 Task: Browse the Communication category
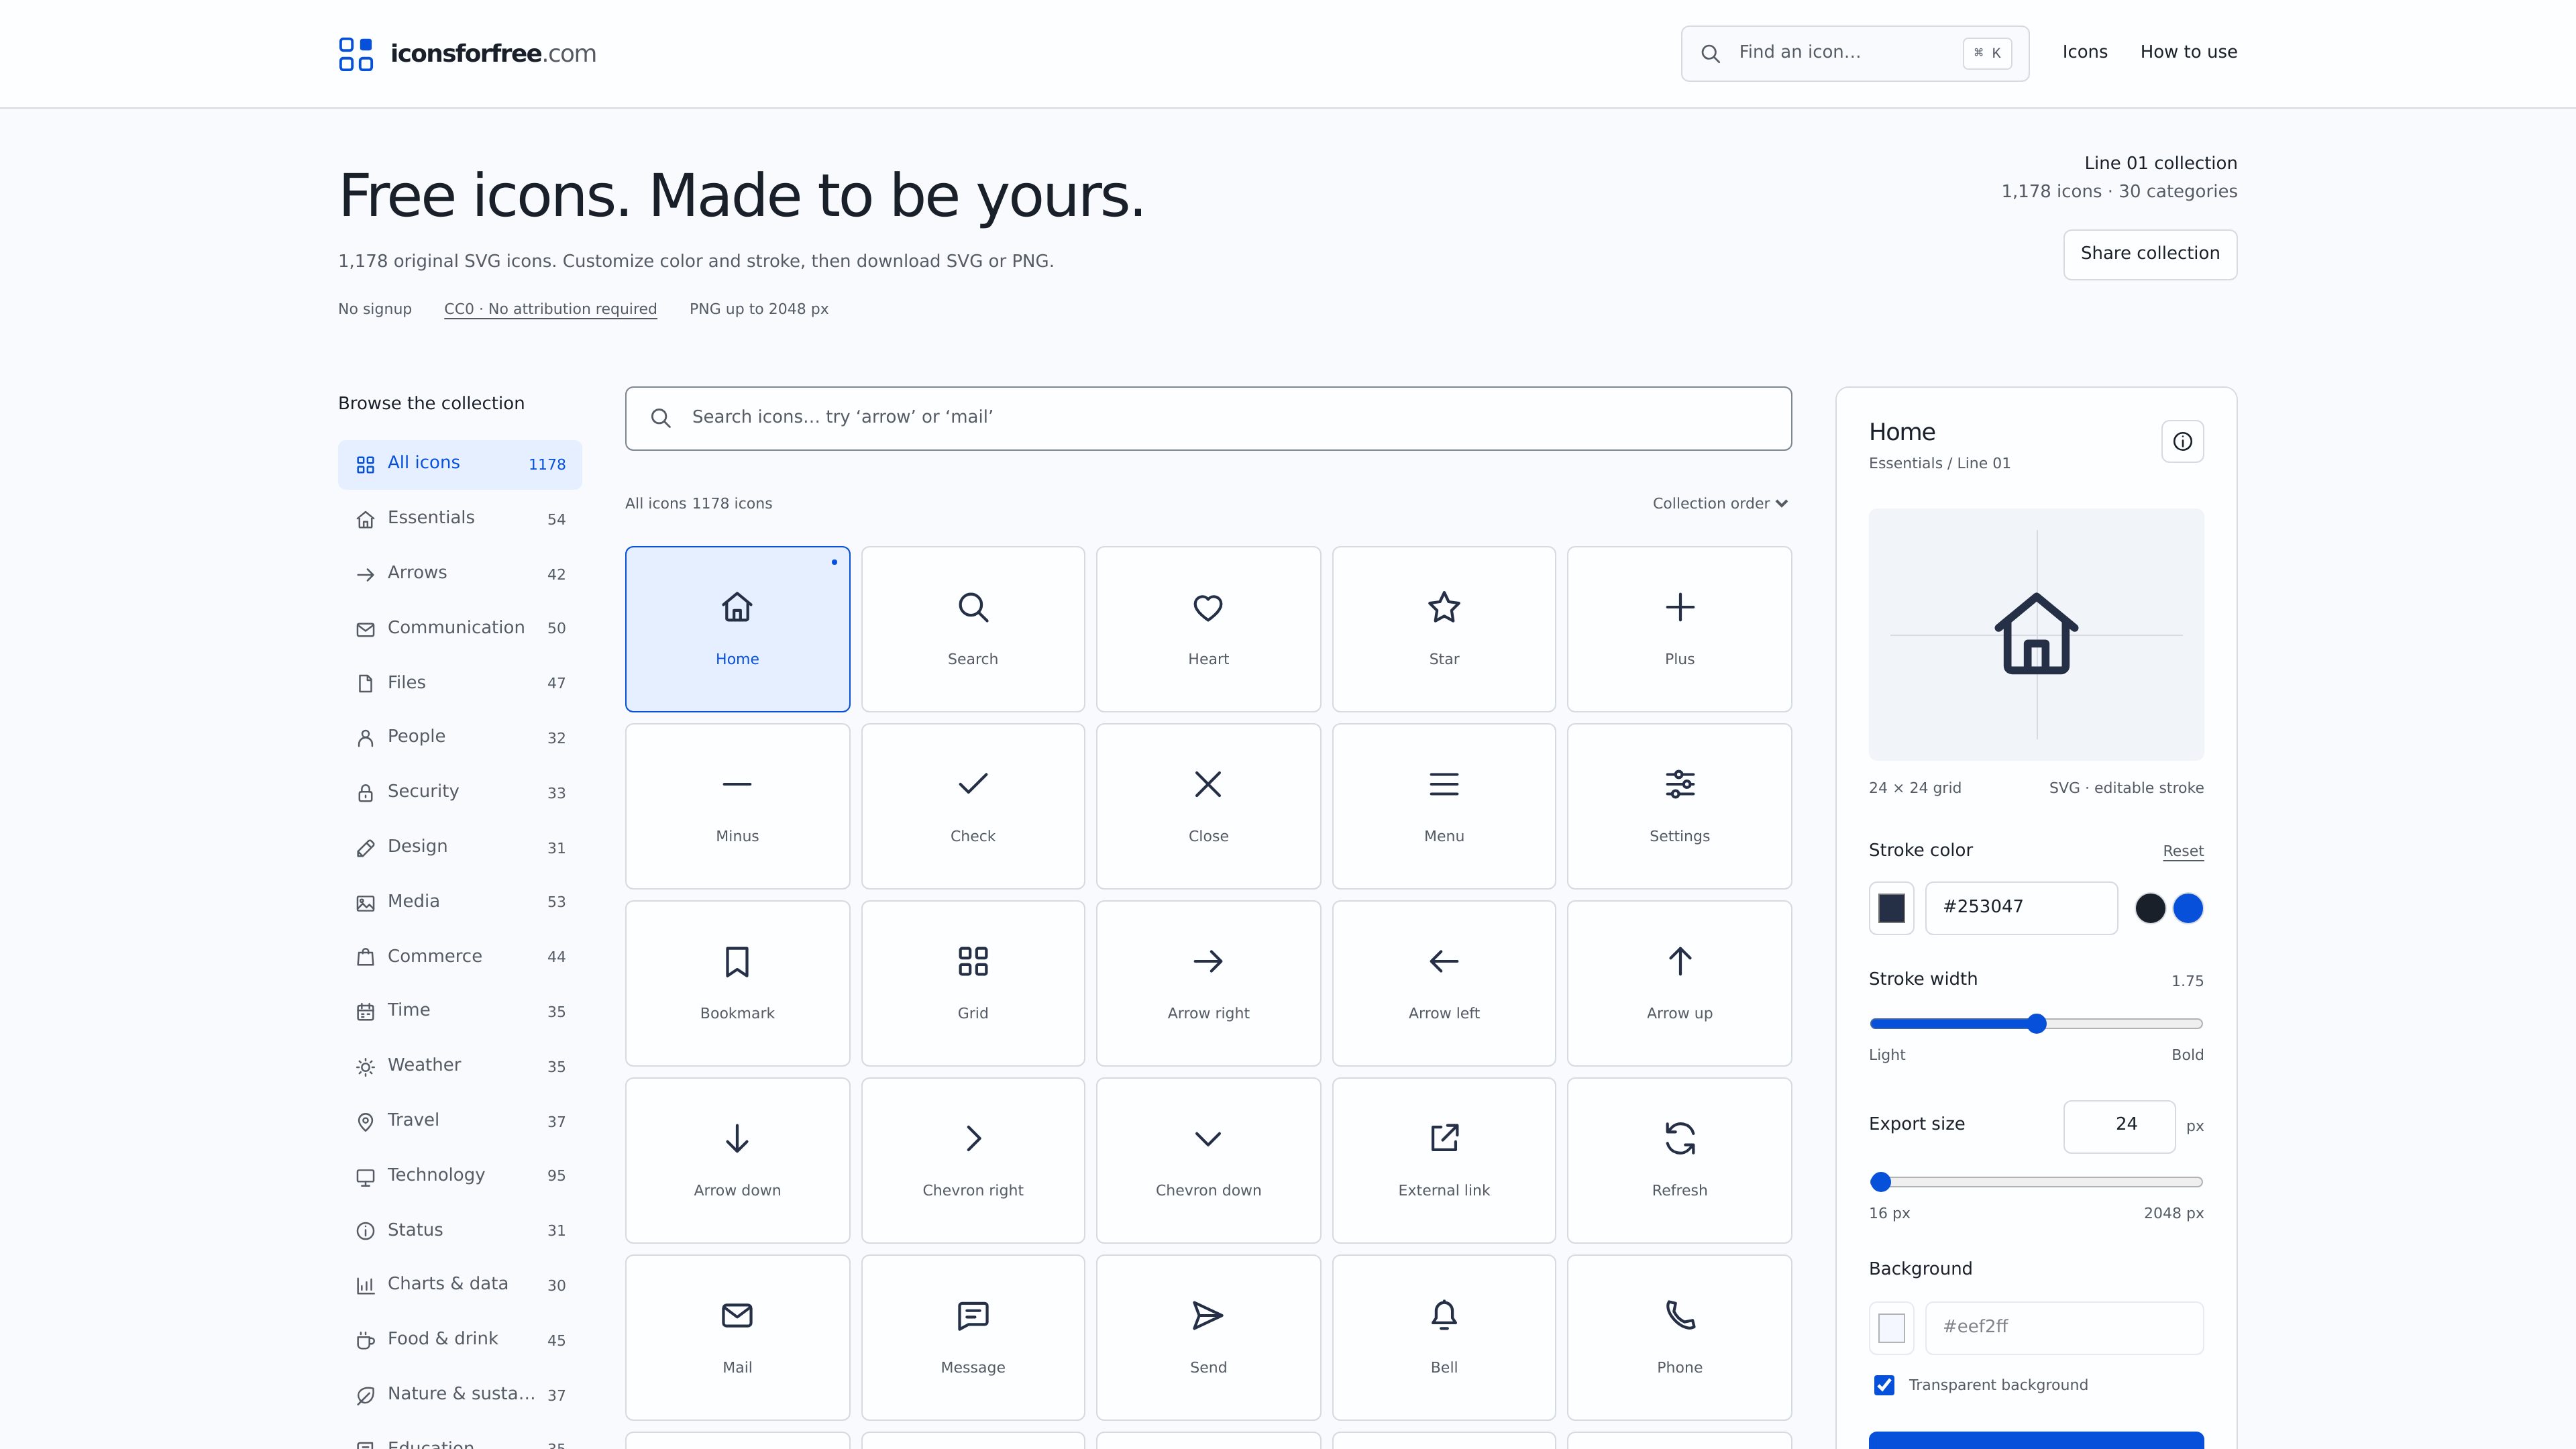pyautogui.click(x=460, y=628)
